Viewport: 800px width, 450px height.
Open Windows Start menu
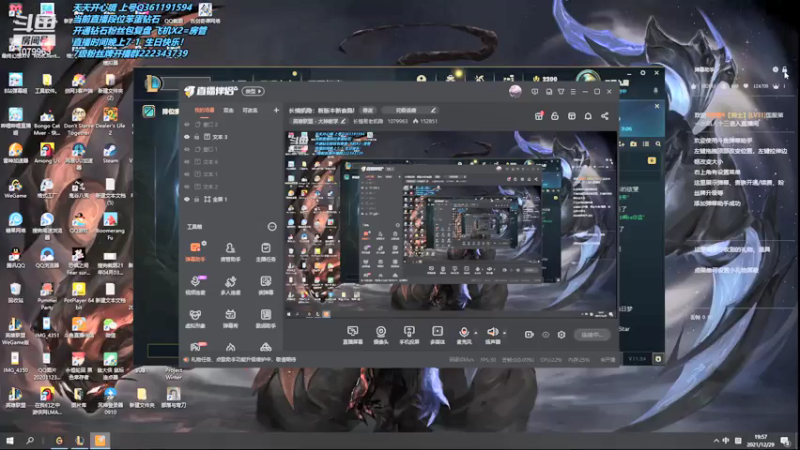(10, 440)
